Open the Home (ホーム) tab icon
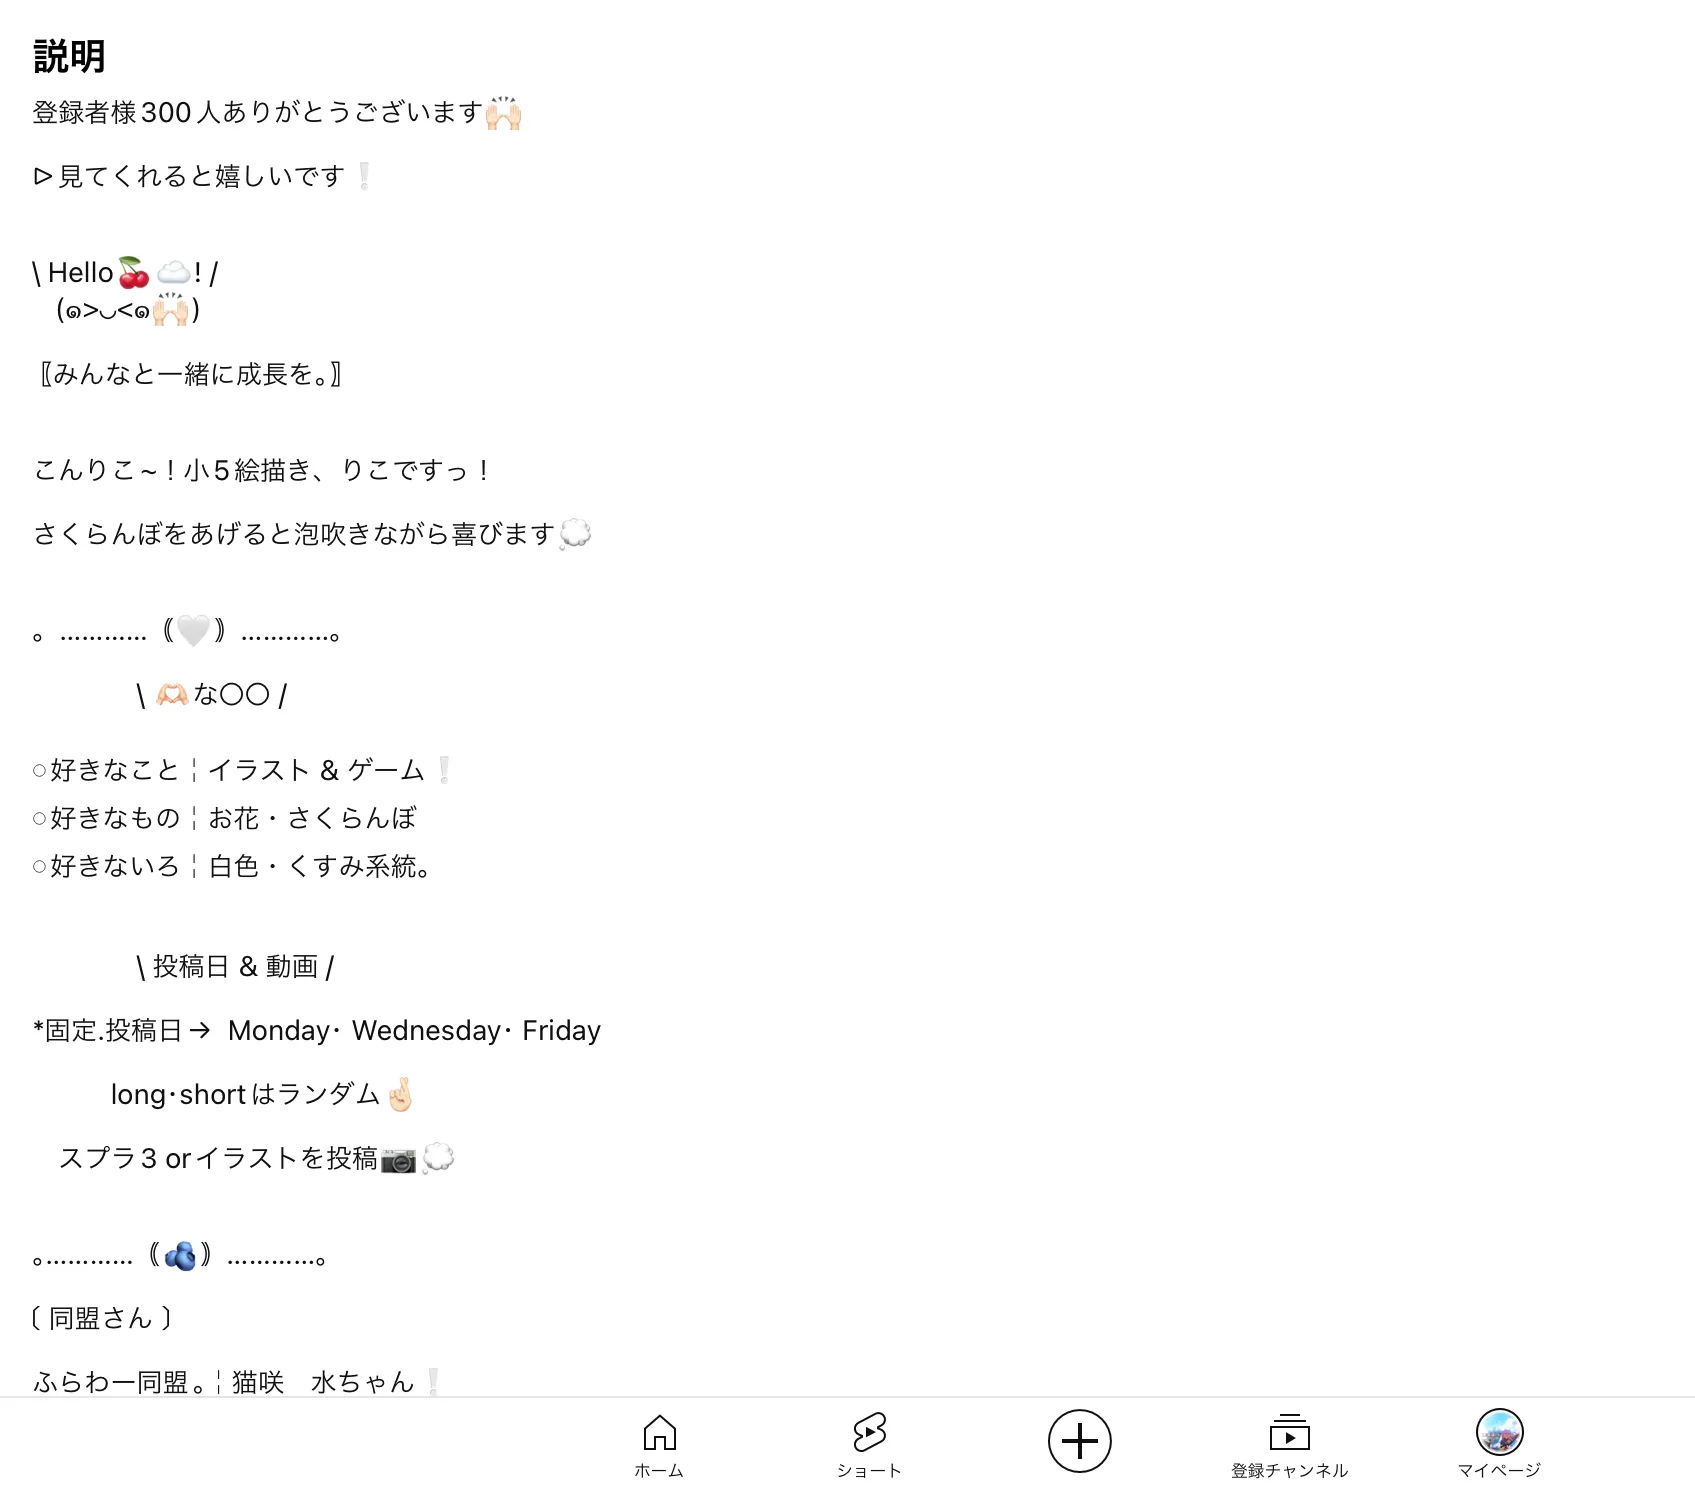Viewport: 1695px width, 1492px height. (659, 1432)
